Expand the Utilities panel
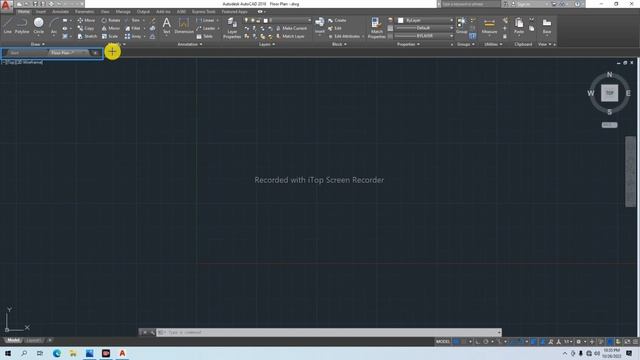Image resolution: width=640 pixels, height=360 pixels. click(493, 44)
